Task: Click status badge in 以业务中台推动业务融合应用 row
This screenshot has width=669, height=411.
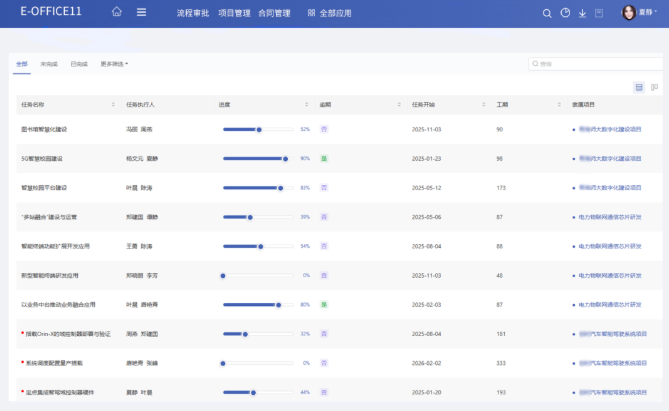Action: (x=324, y=304)
